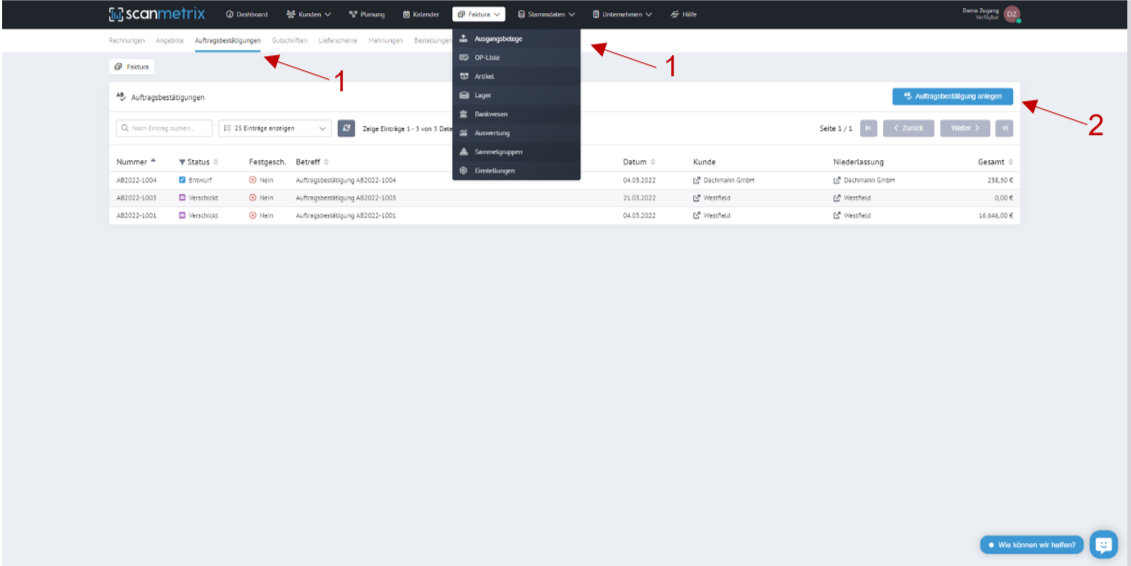Click Nein indicator in AB2022-1001 row
The image size is (1131, 566).
click(x=261, y=216)
